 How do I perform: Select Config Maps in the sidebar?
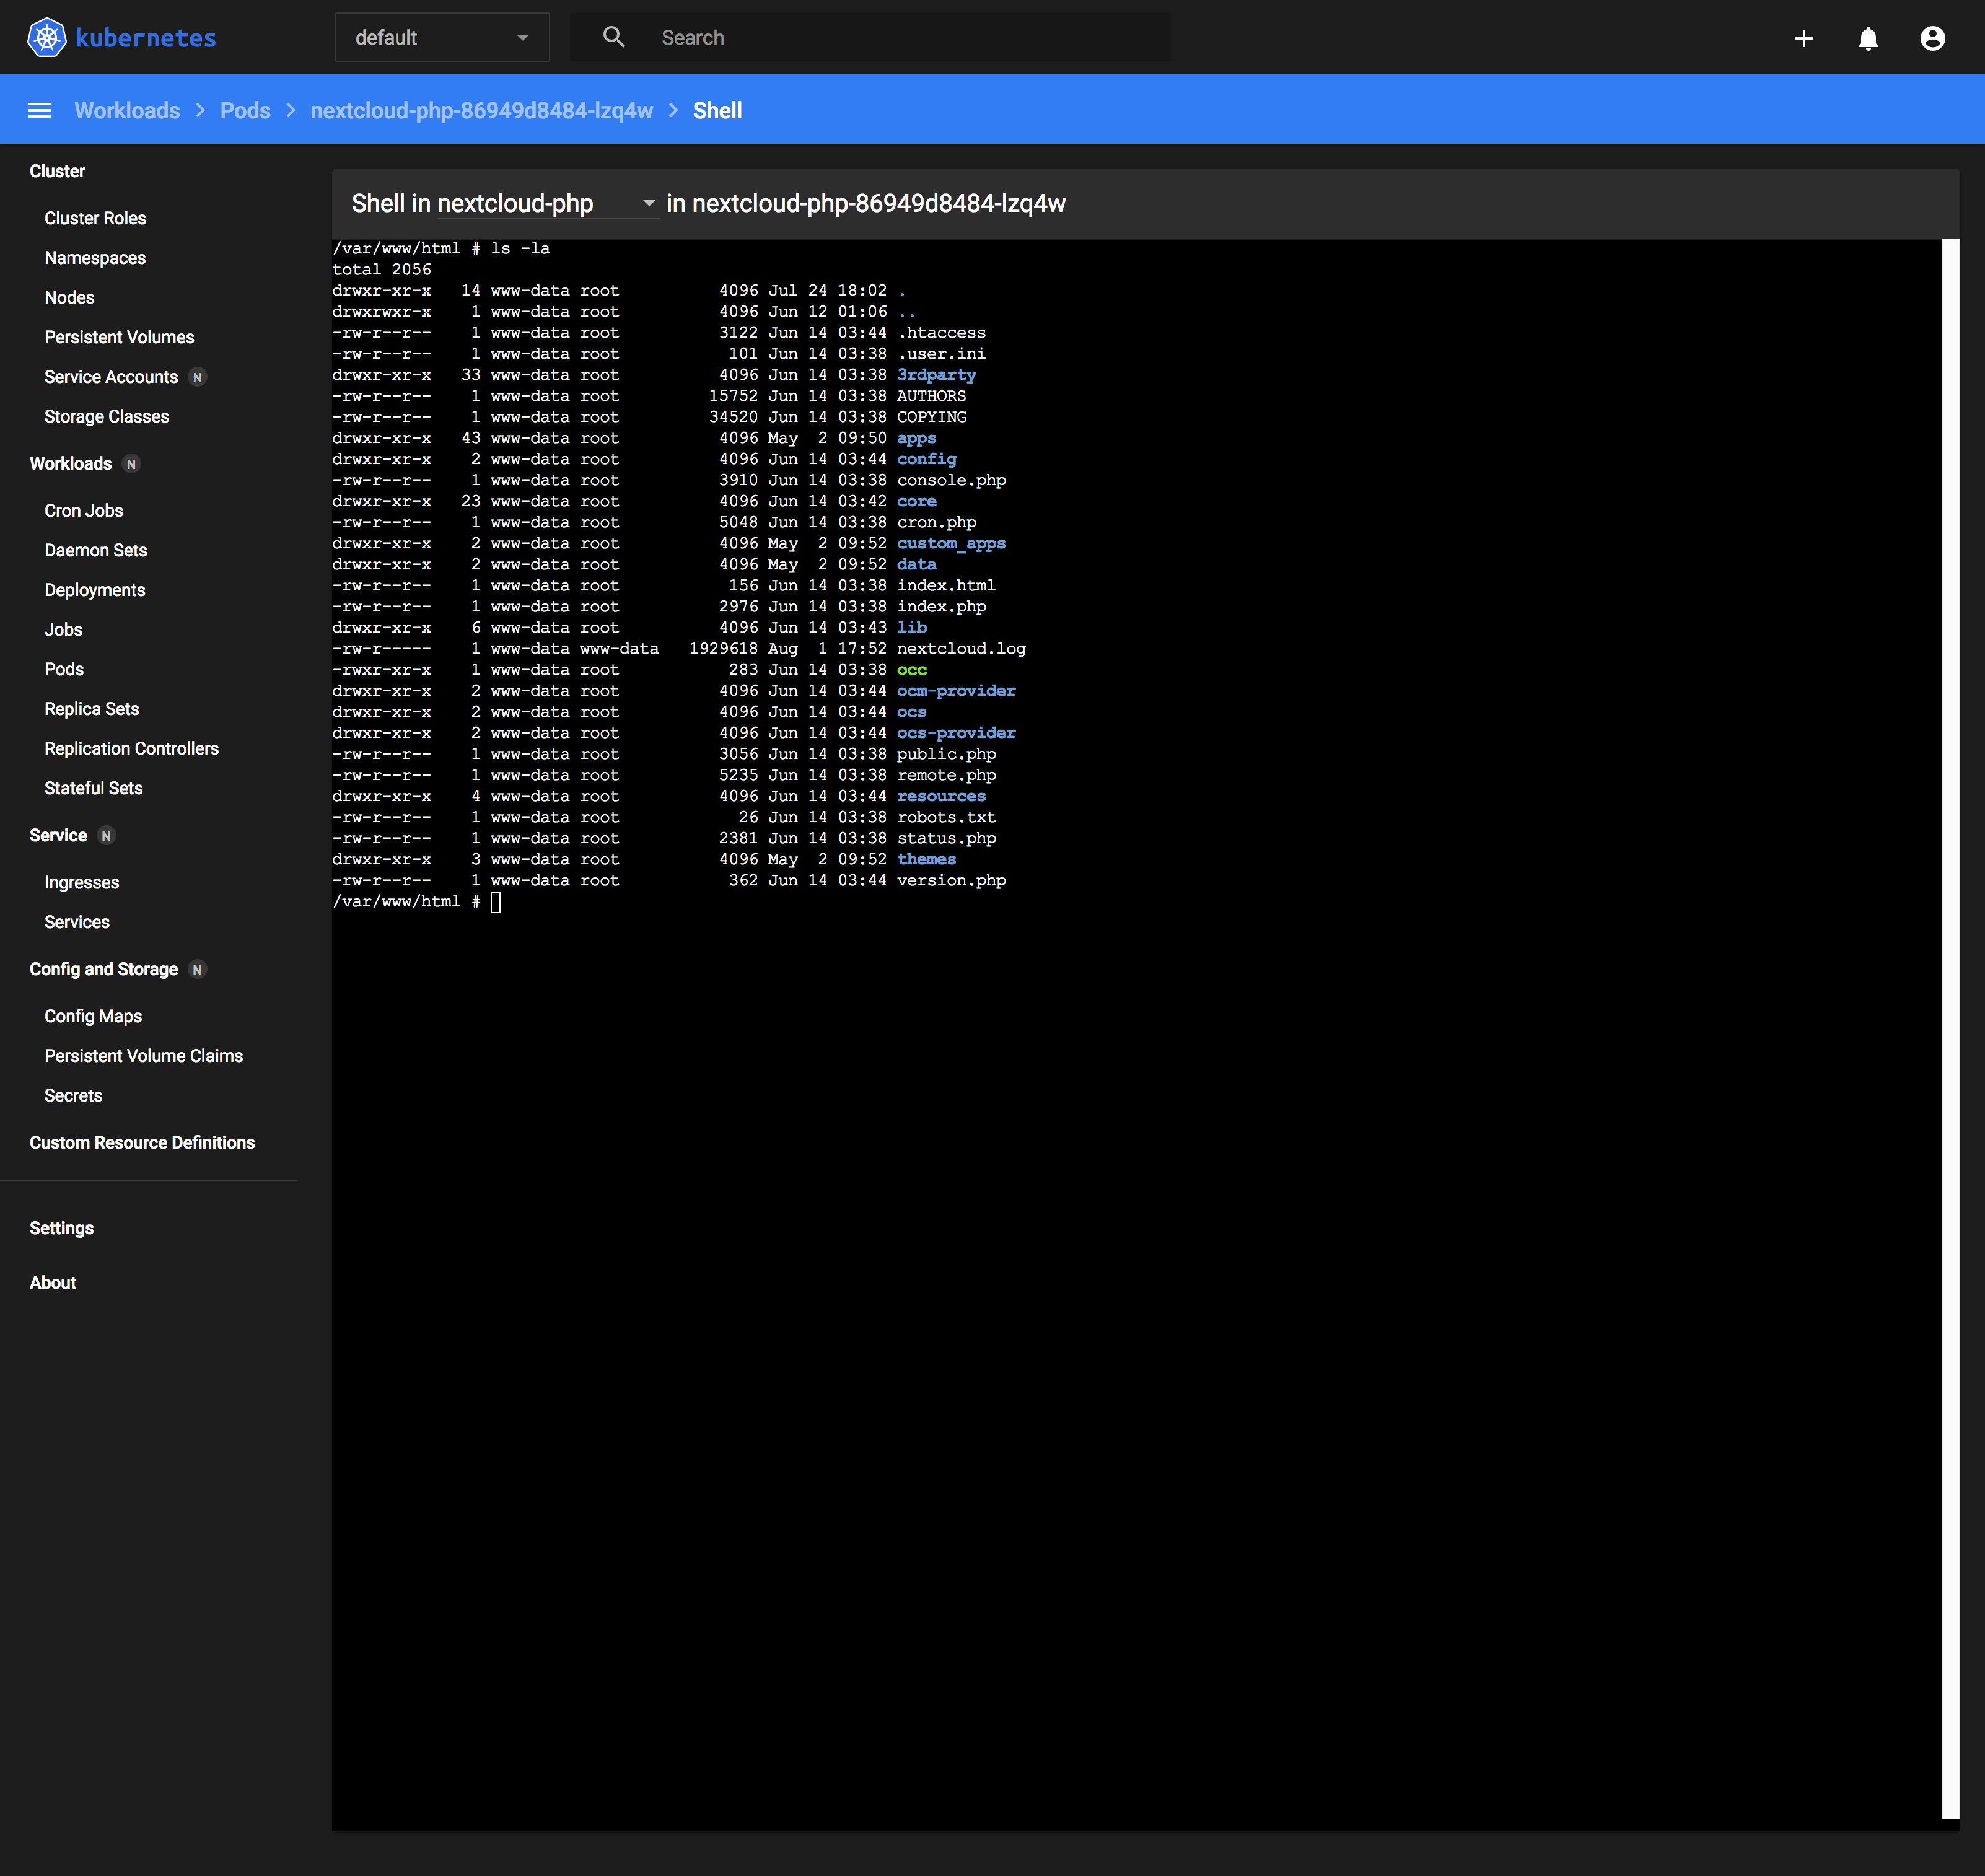pos(92,1015)
